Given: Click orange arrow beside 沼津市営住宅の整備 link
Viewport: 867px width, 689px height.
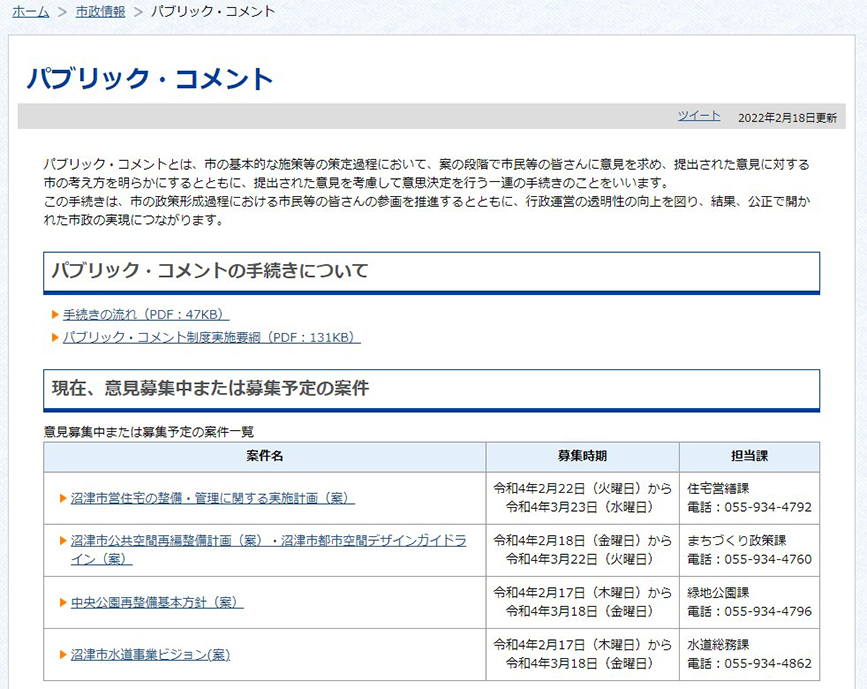Looking at the screenshot, I should pos(63,498).
